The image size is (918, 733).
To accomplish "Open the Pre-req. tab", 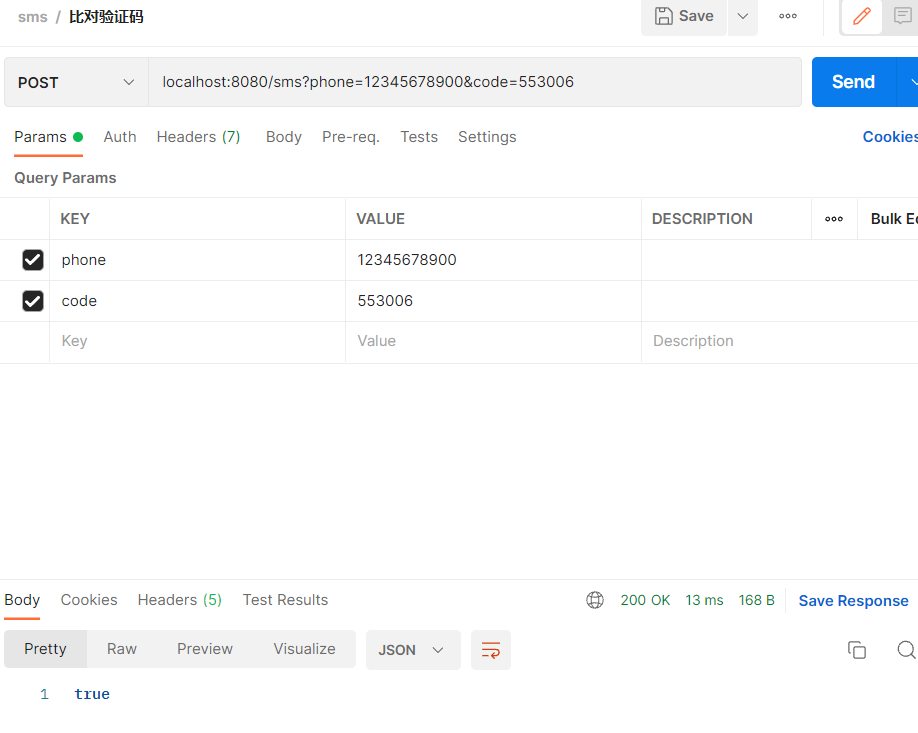I will (x=351, y=137).
